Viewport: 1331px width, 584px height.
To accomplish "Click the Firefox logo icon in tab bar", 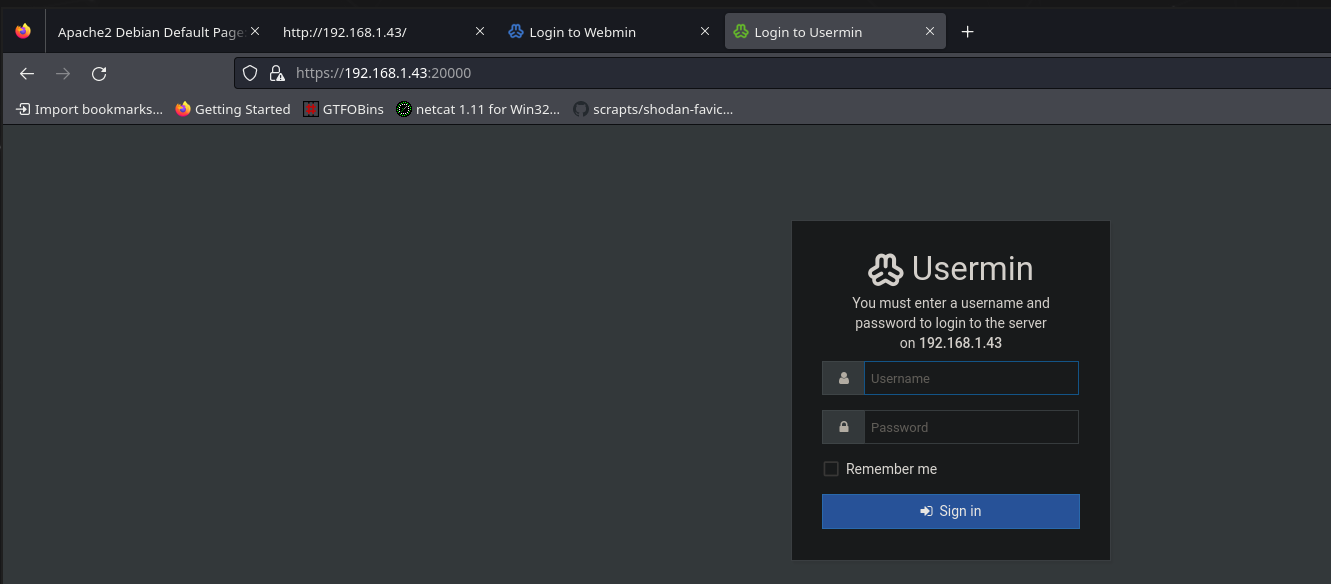I will pyautogui.click(x=23, y=31).
